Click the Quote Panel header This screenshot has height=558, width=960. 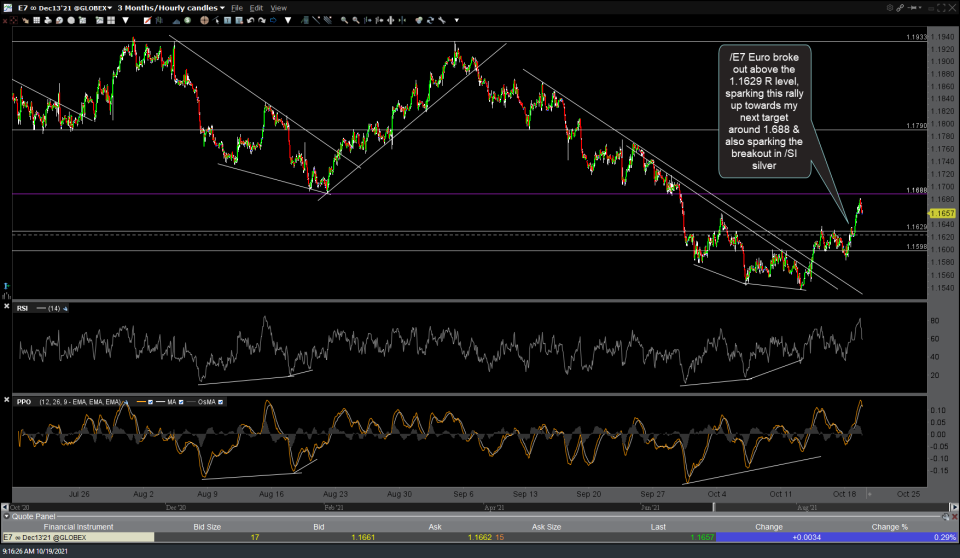pyautogui.click(x=34, y=517)
